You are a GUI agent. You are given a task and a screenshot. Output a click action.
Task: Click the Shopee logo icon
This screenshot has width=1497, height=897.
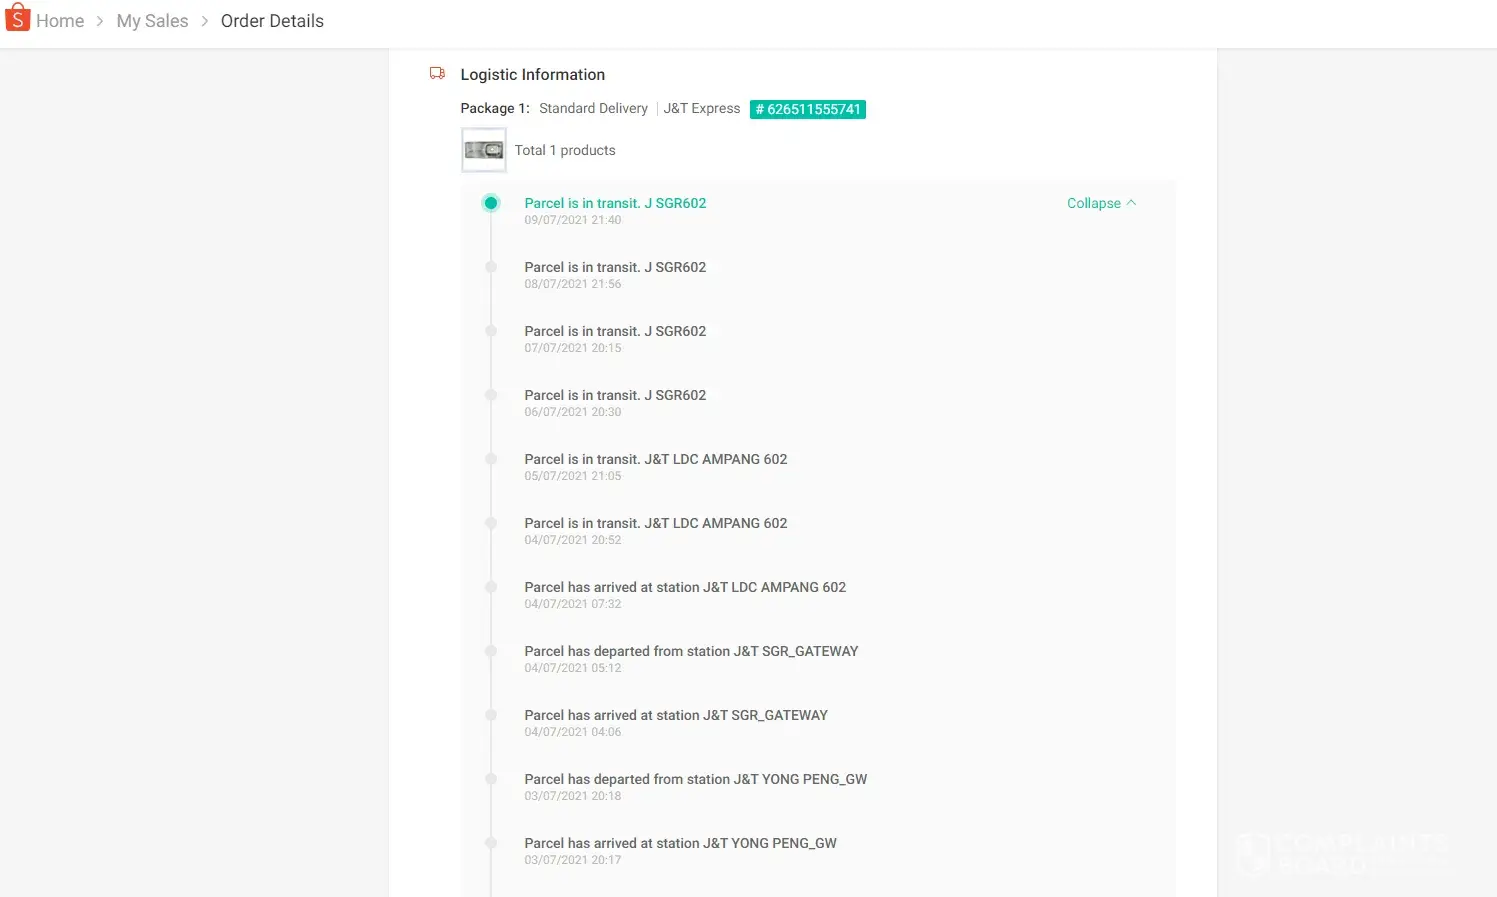click(18, 19)
